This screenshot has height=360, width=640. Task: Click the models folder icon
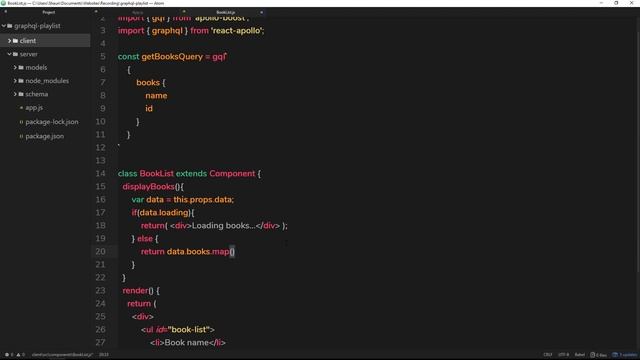(x=21, y=67)
